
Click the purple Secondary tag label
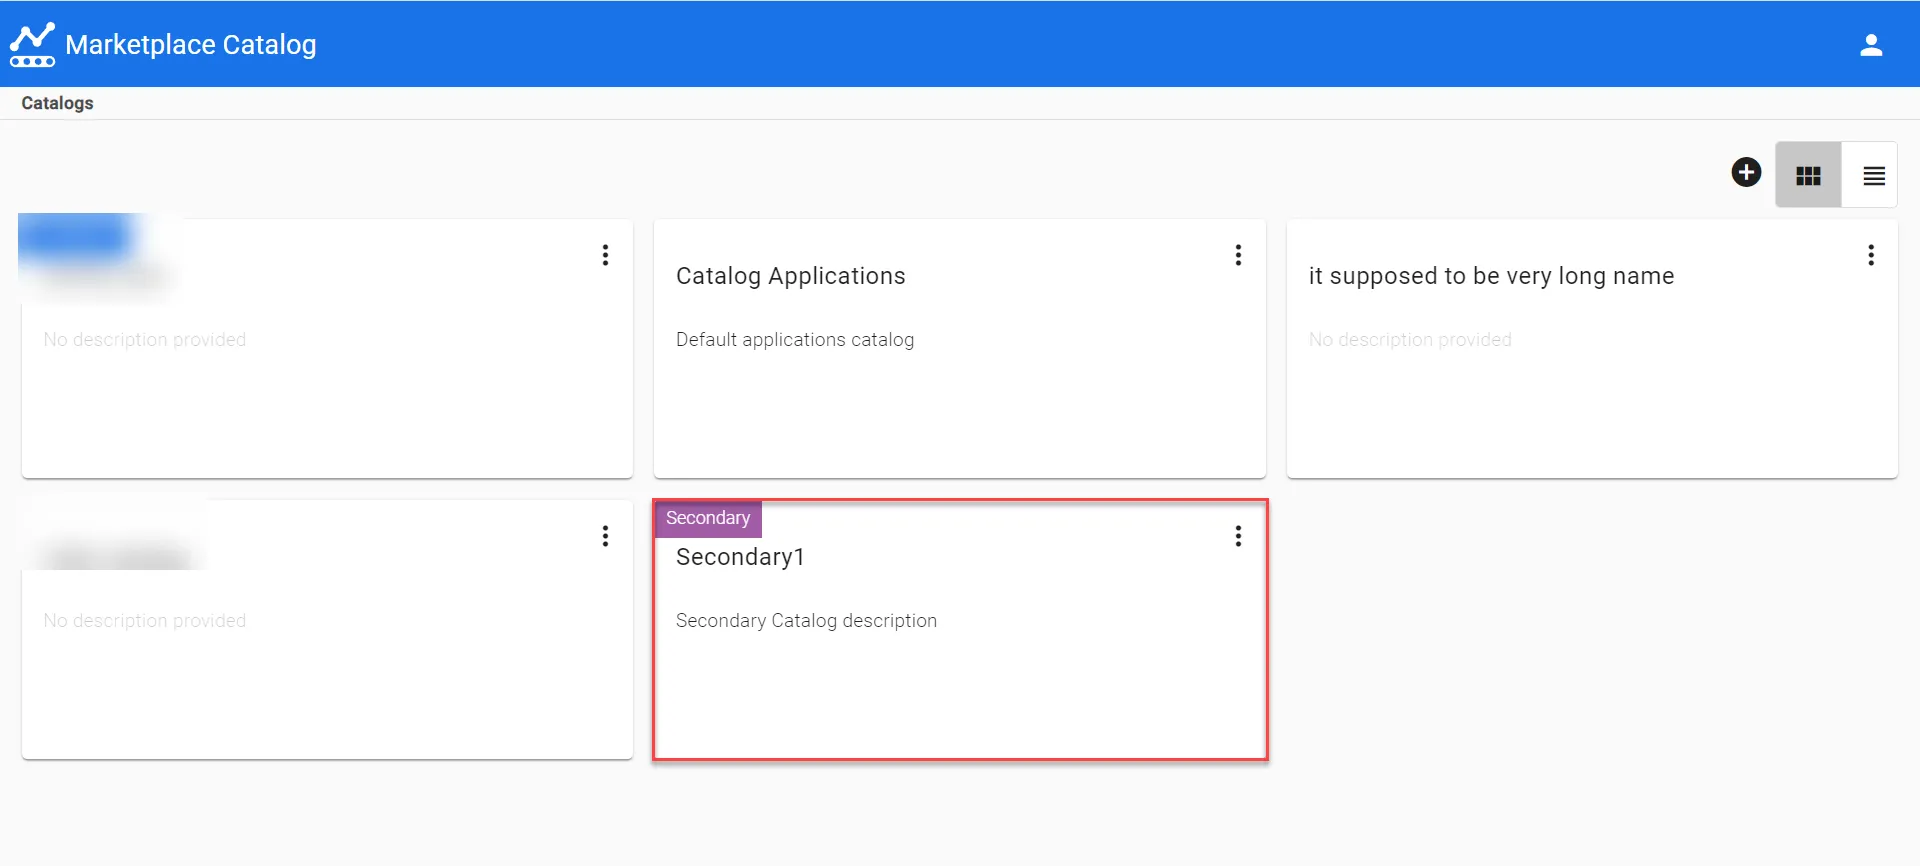coord(708,518)
